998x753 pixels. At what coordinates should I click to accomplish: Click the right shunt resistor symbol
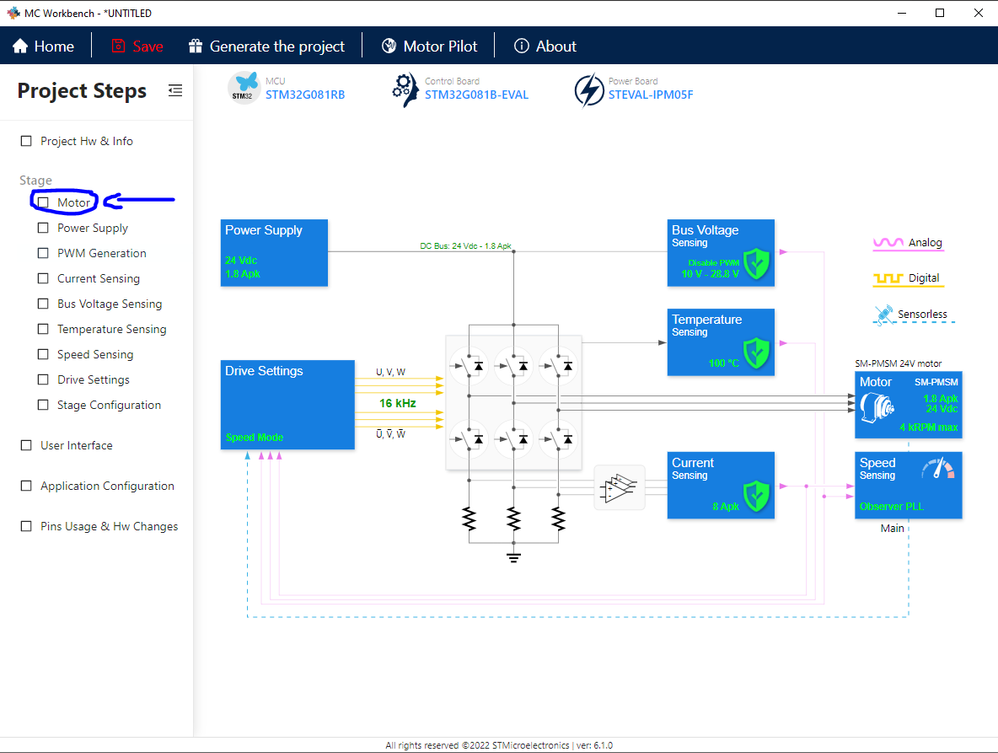pos(558,519)
